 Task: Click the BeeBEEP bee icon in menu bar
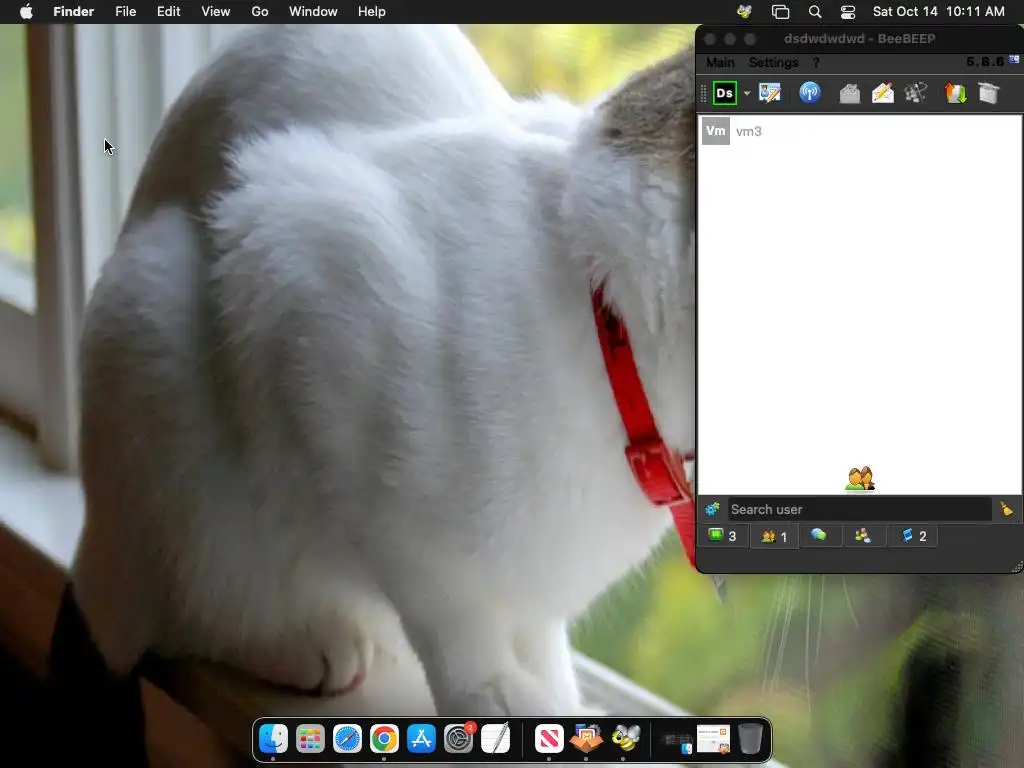pos(744,11)
